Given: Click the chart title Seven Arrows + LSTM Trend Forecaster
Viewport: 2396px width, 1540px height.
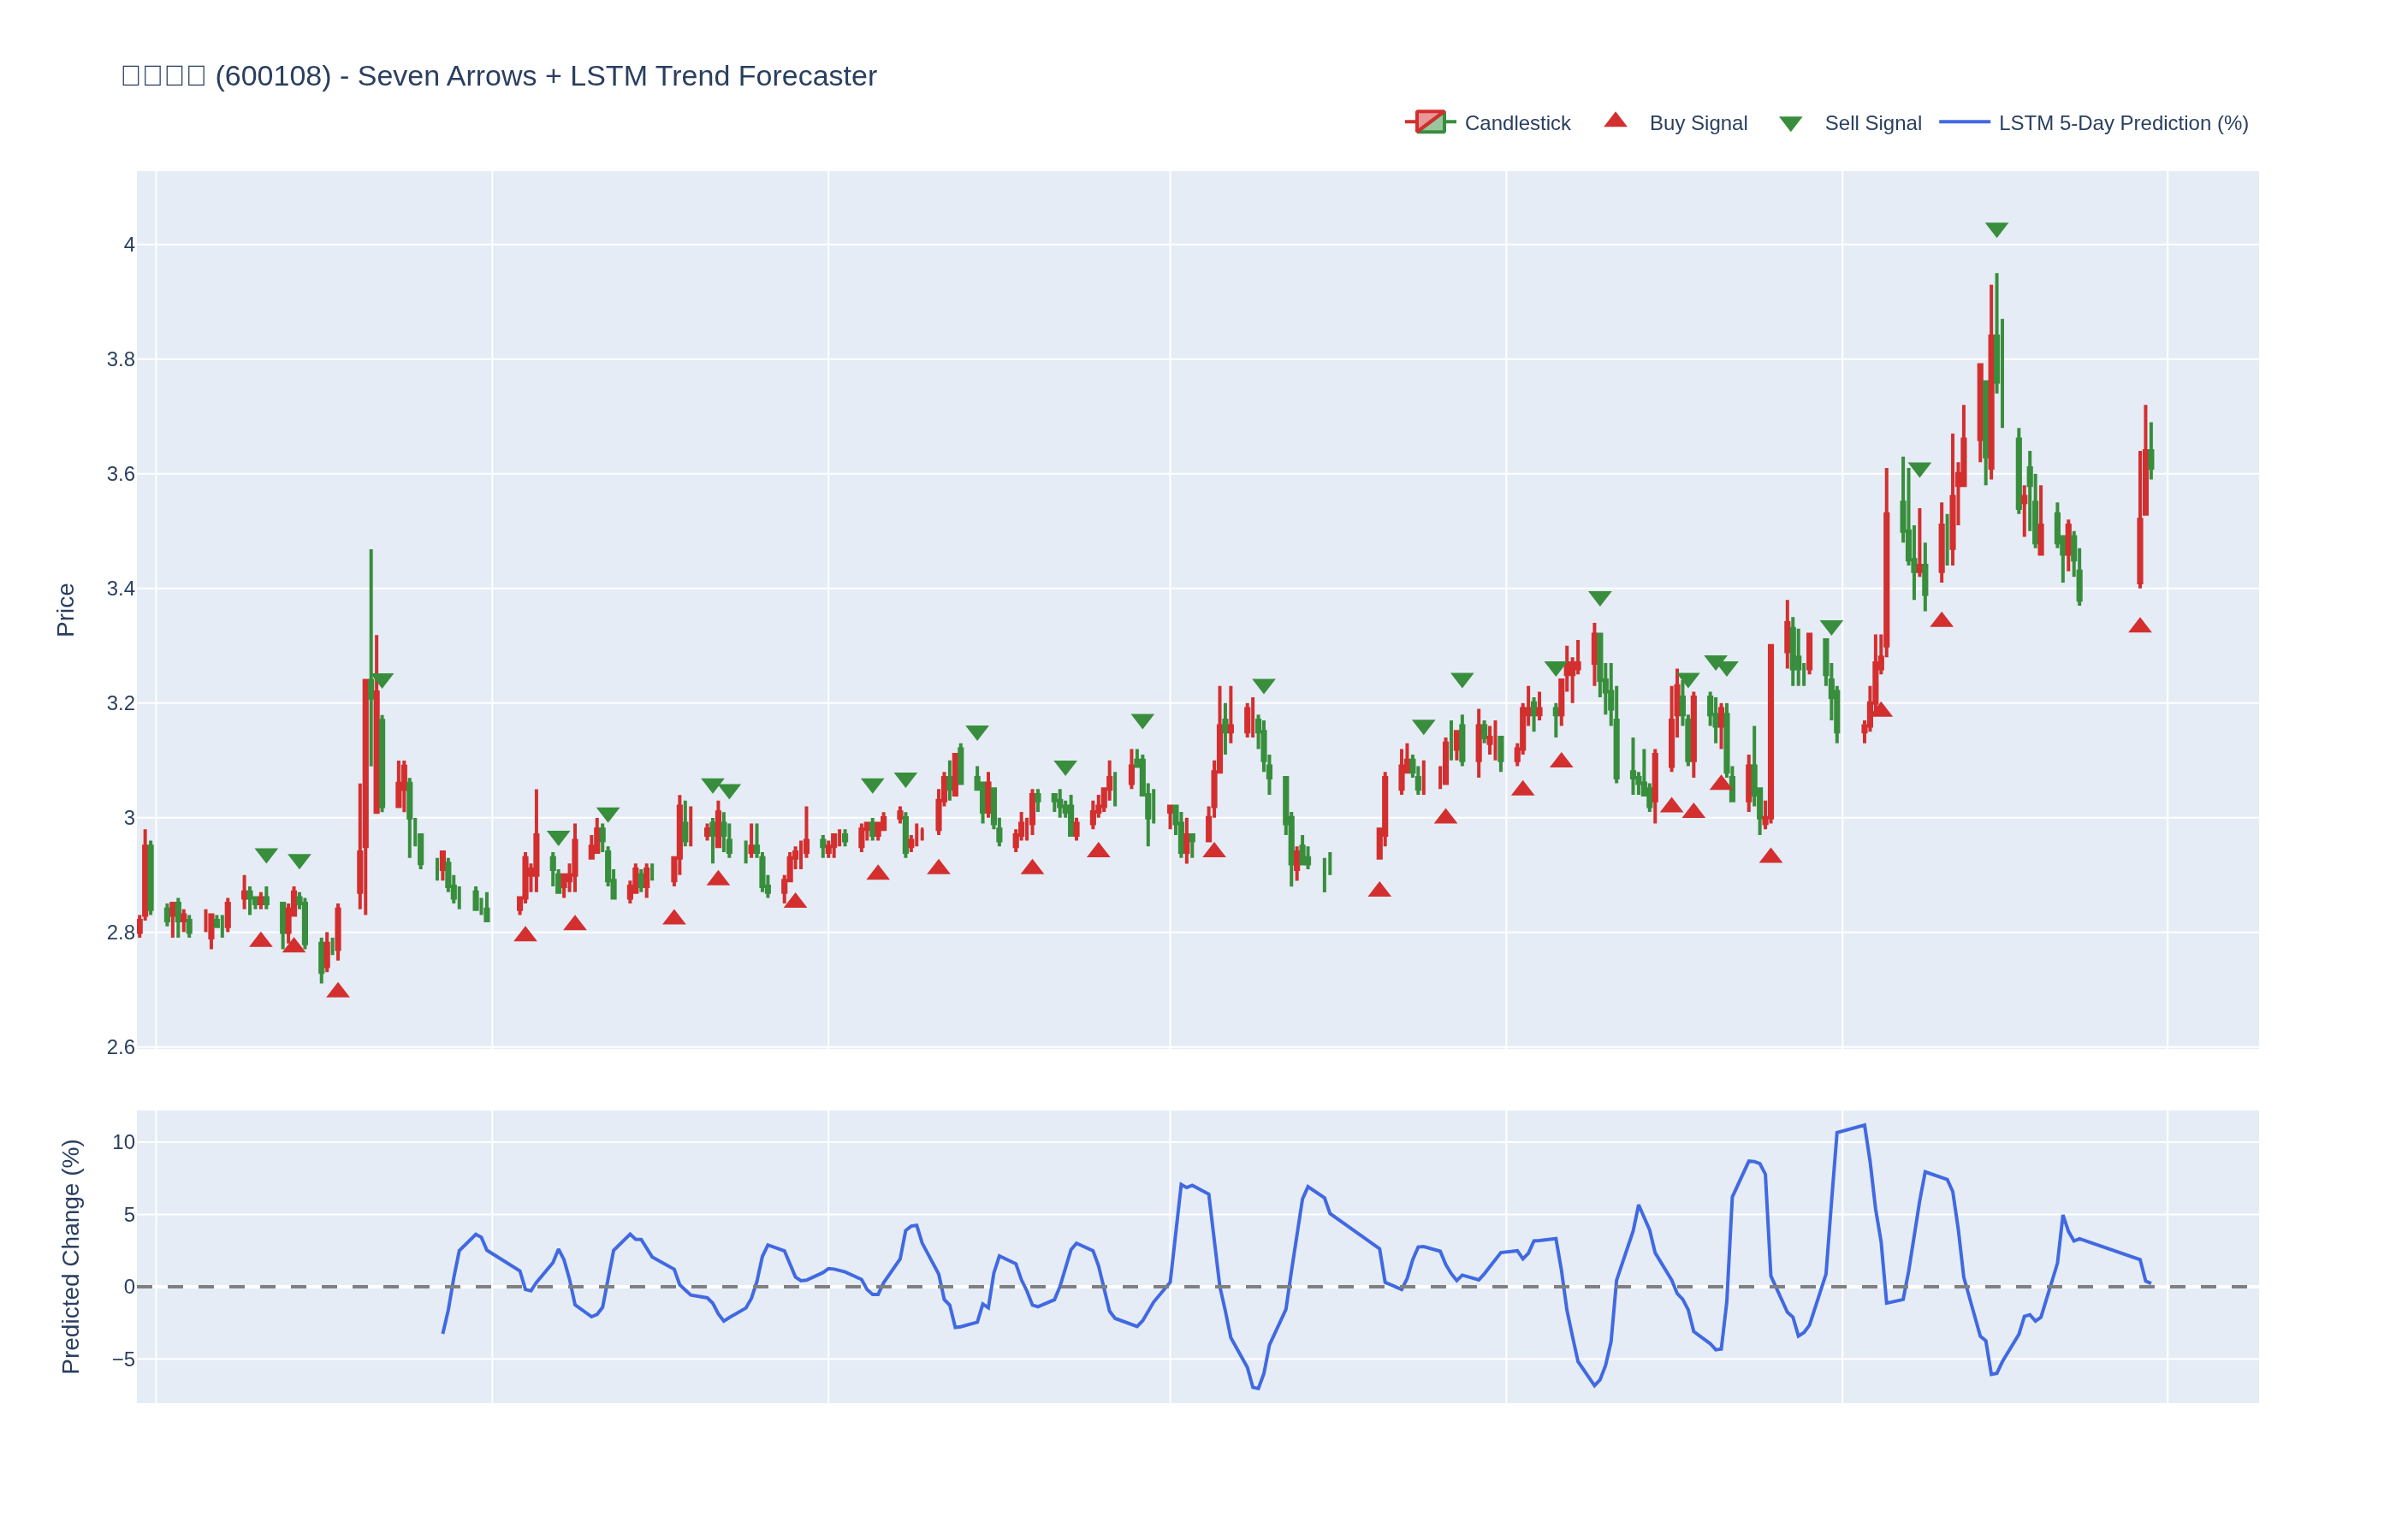Looking at the screenshot, I should point(616,76).
